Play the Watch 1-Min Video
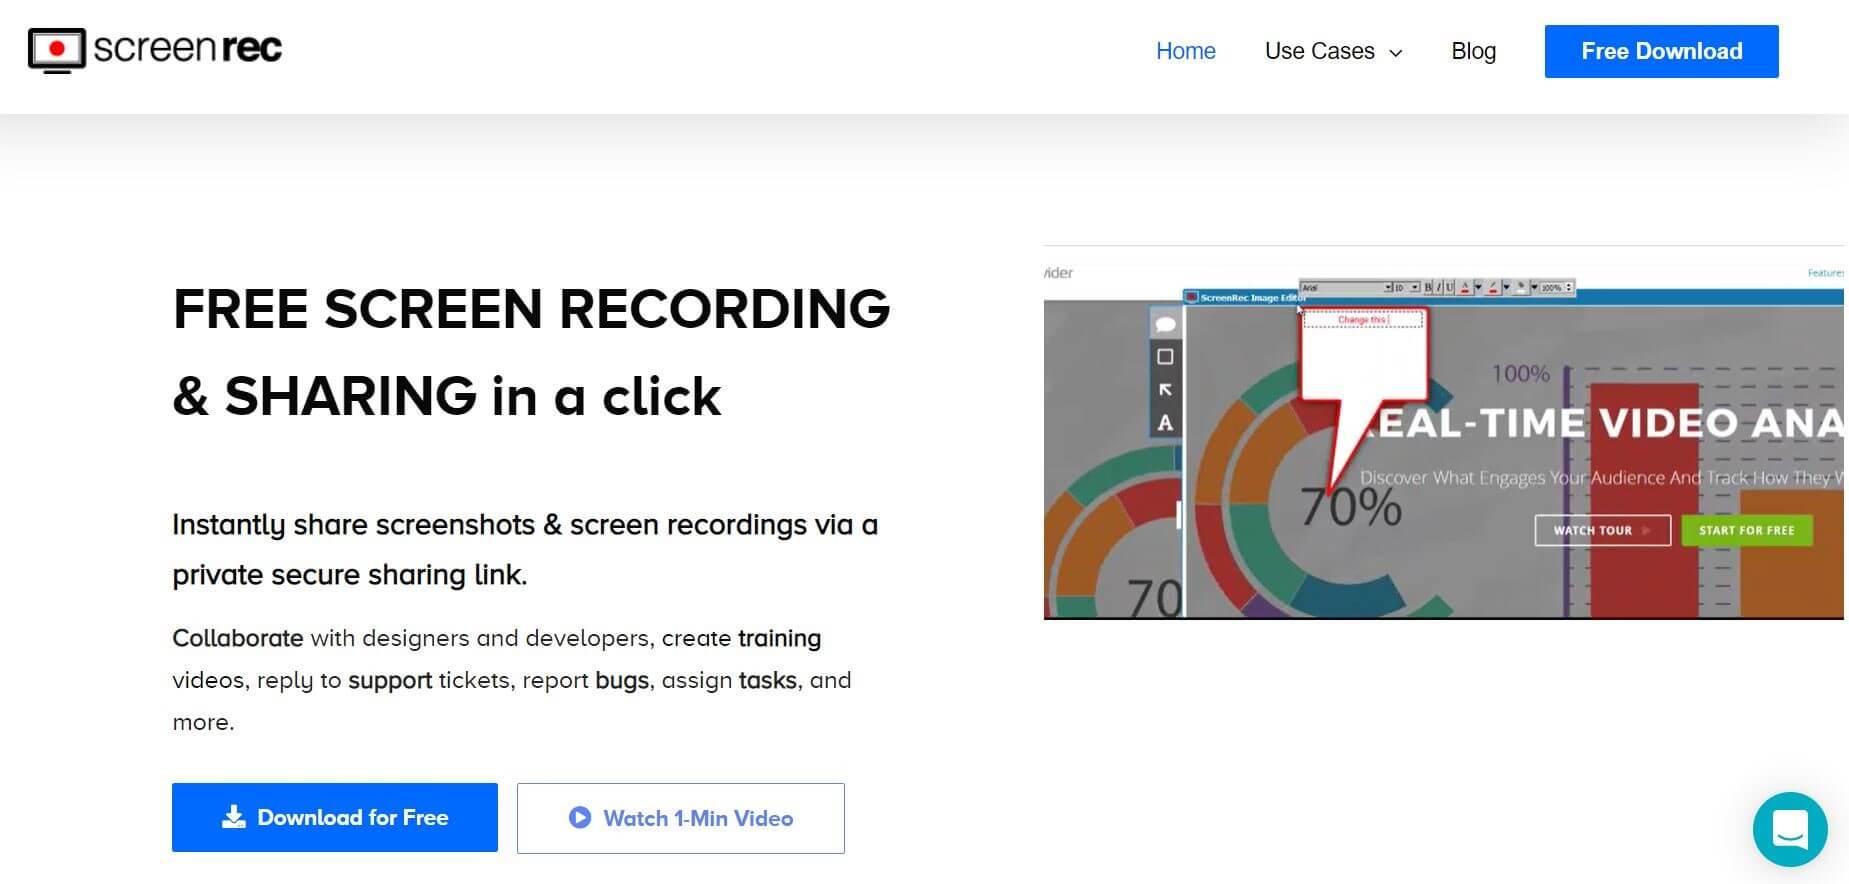The width and height of the screenshot is (1849, 884). click(x=680, y=818)
